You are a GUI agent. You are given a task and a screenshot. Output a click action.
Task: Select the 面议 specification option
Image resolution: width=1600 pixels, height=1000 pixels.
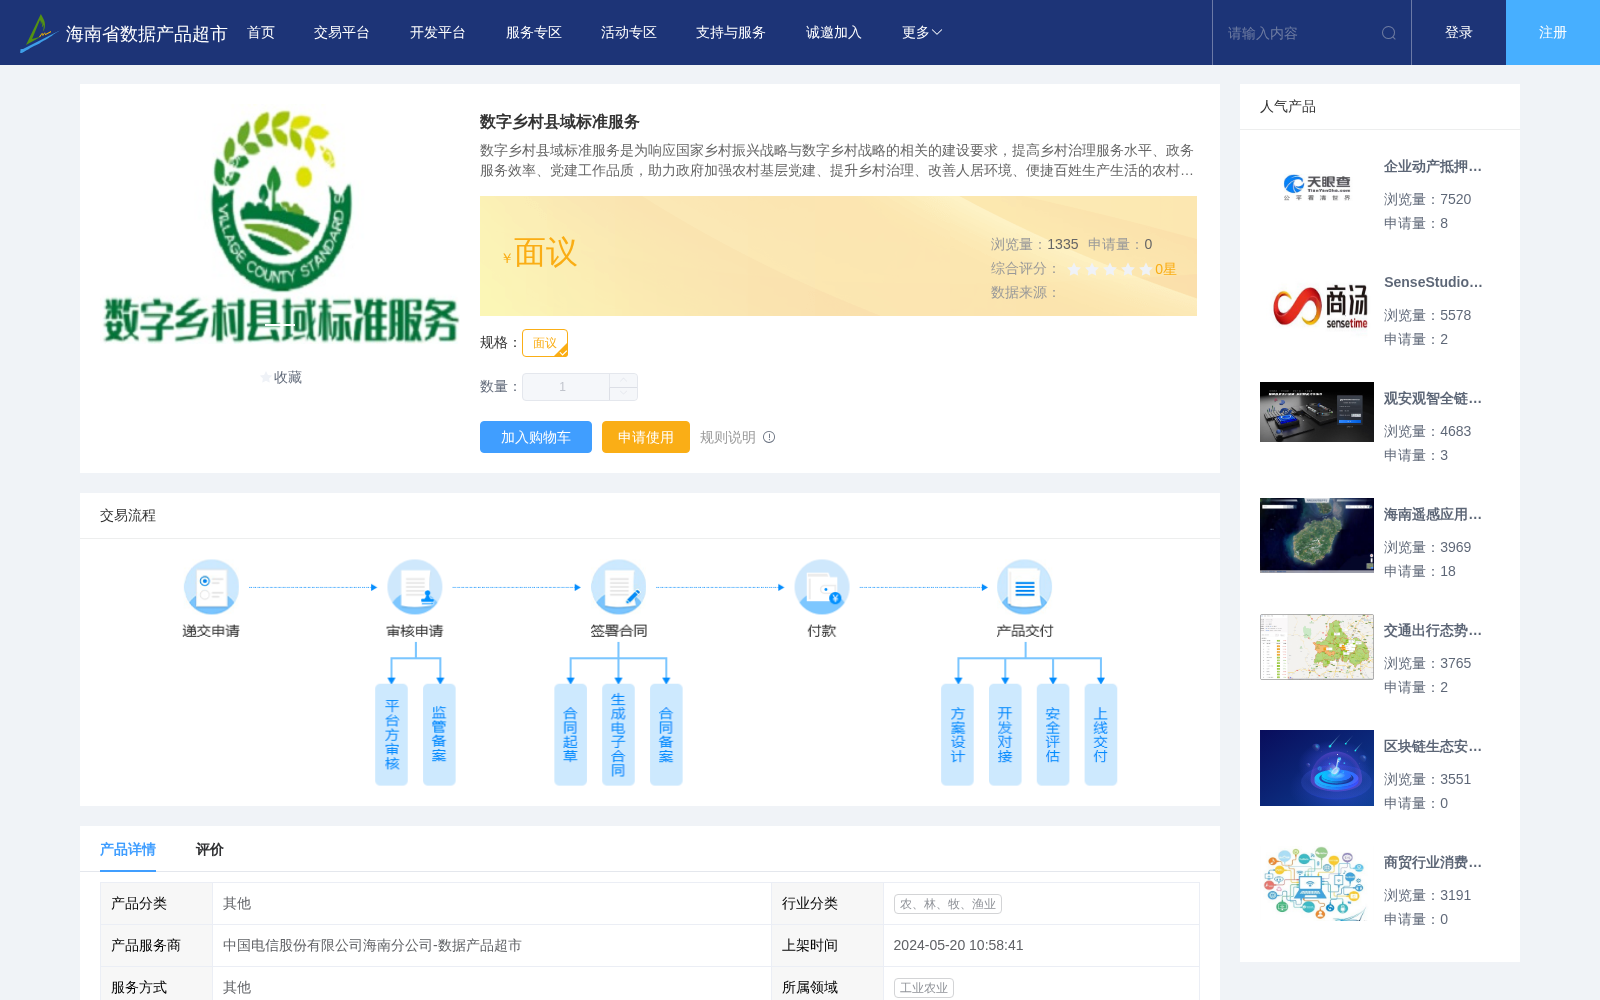[545, 343]
